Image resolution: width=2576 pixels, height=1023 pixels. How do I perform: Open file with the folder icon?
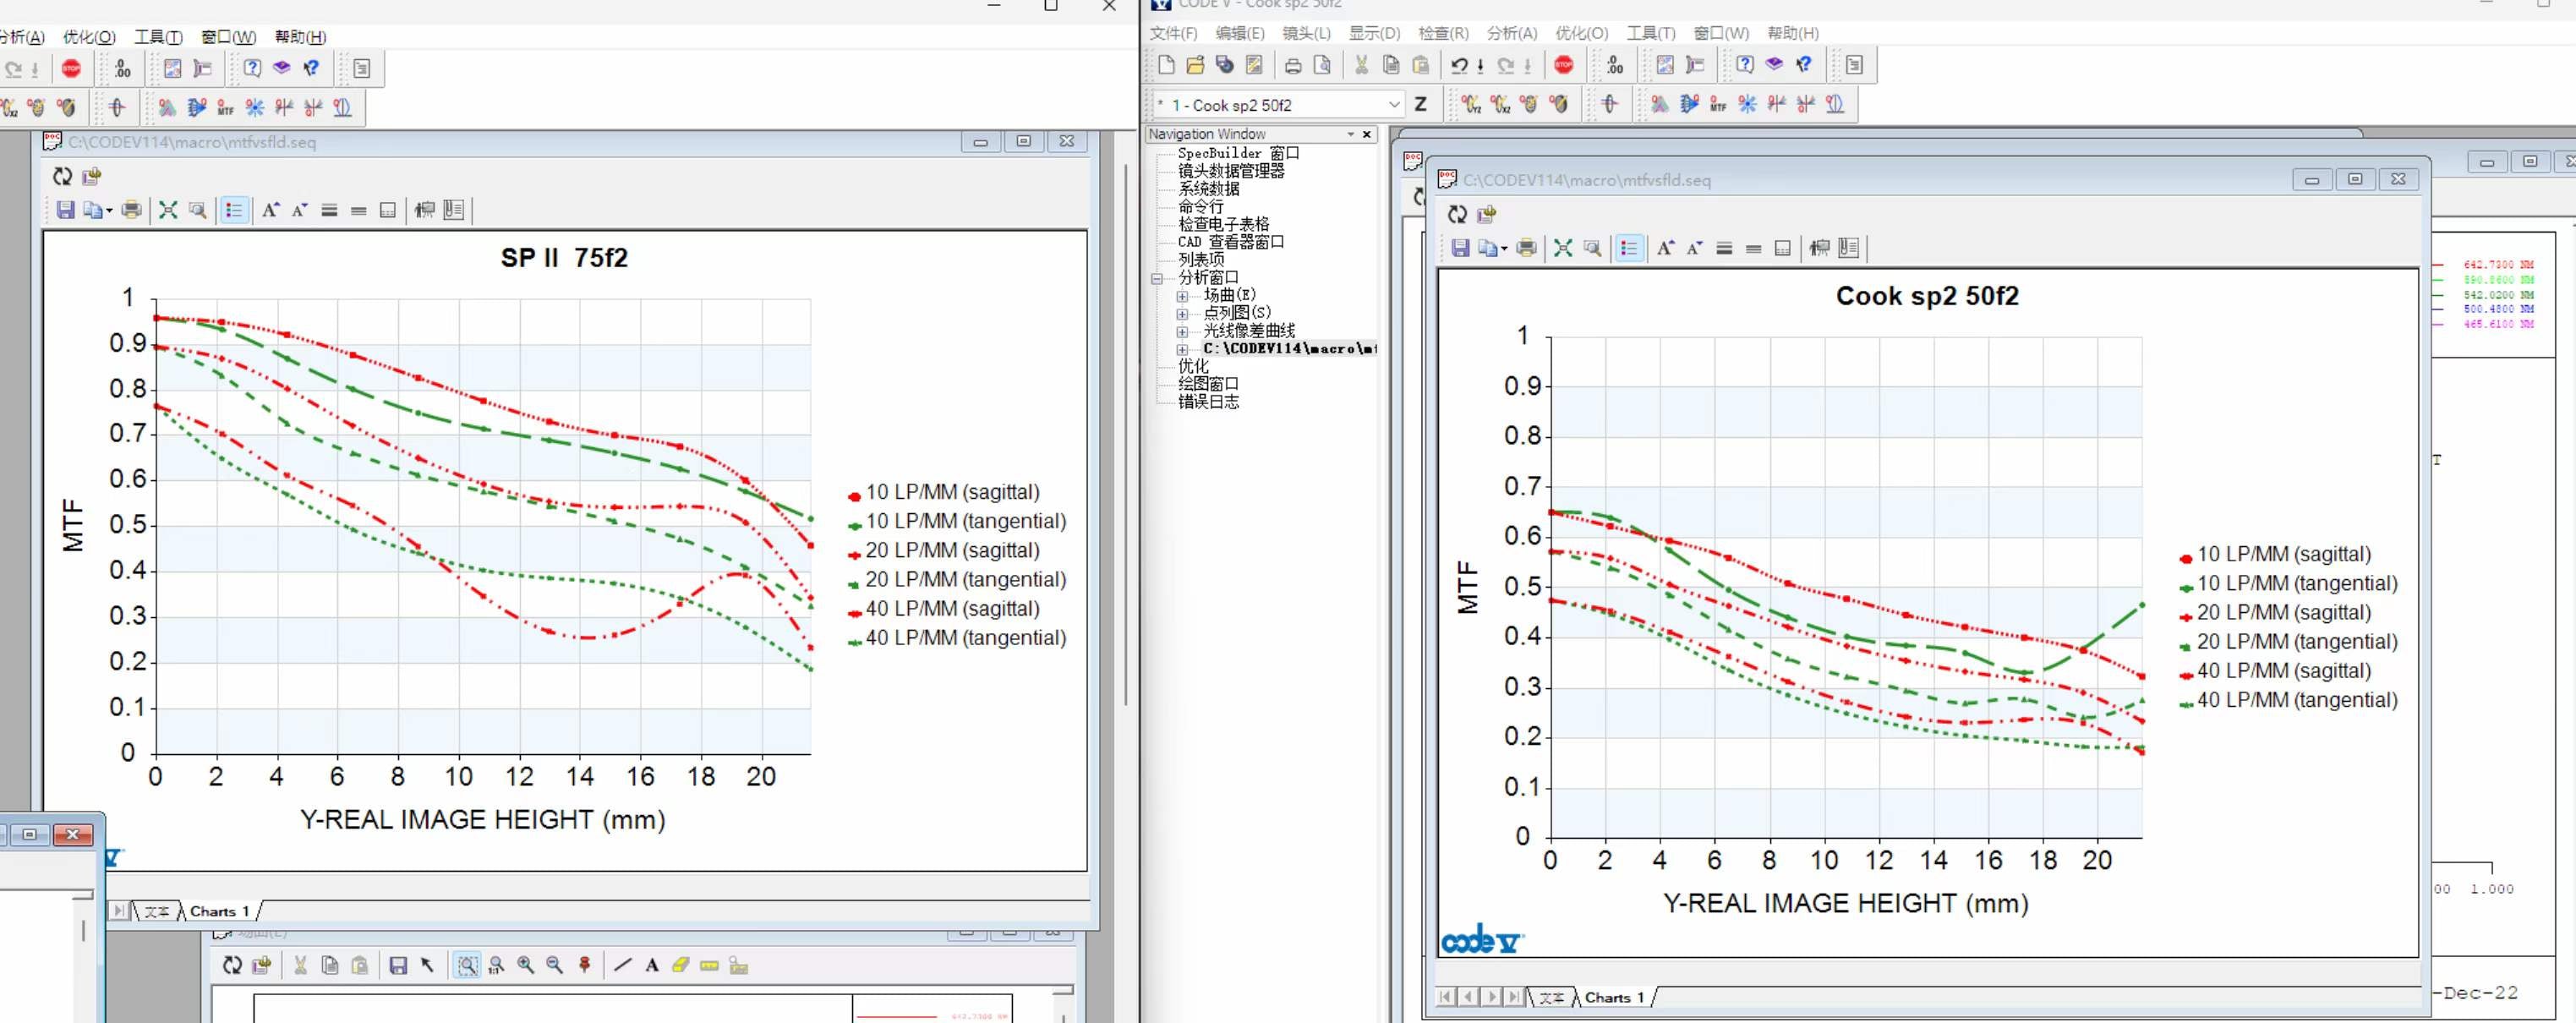[1195, 65]
